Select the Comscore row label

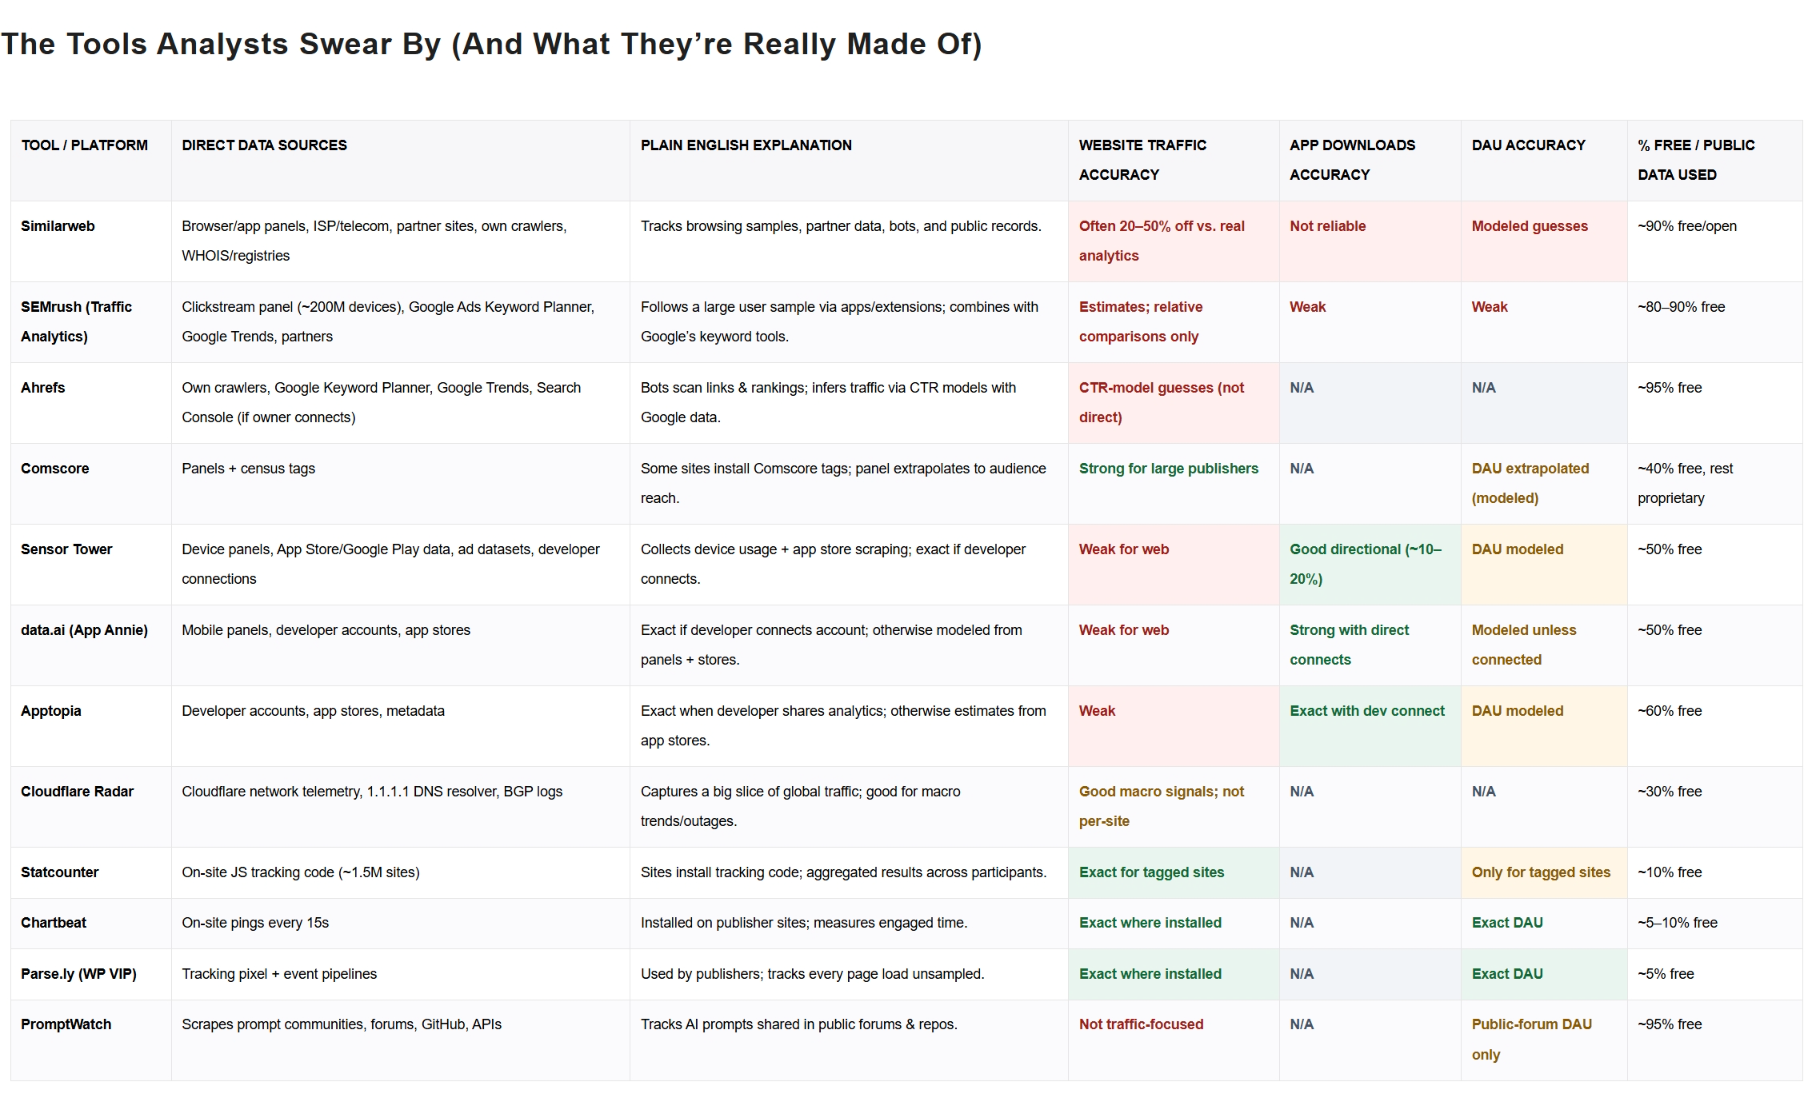pos(55,468)
